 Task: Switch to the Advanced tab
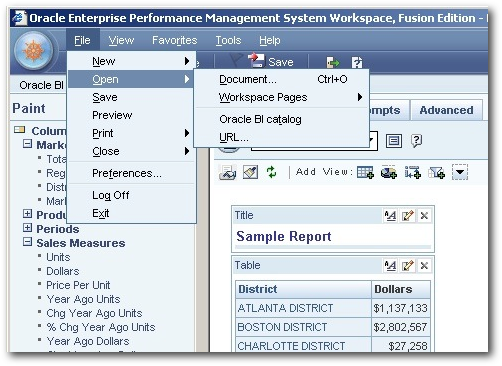click(x=446, y=110)
